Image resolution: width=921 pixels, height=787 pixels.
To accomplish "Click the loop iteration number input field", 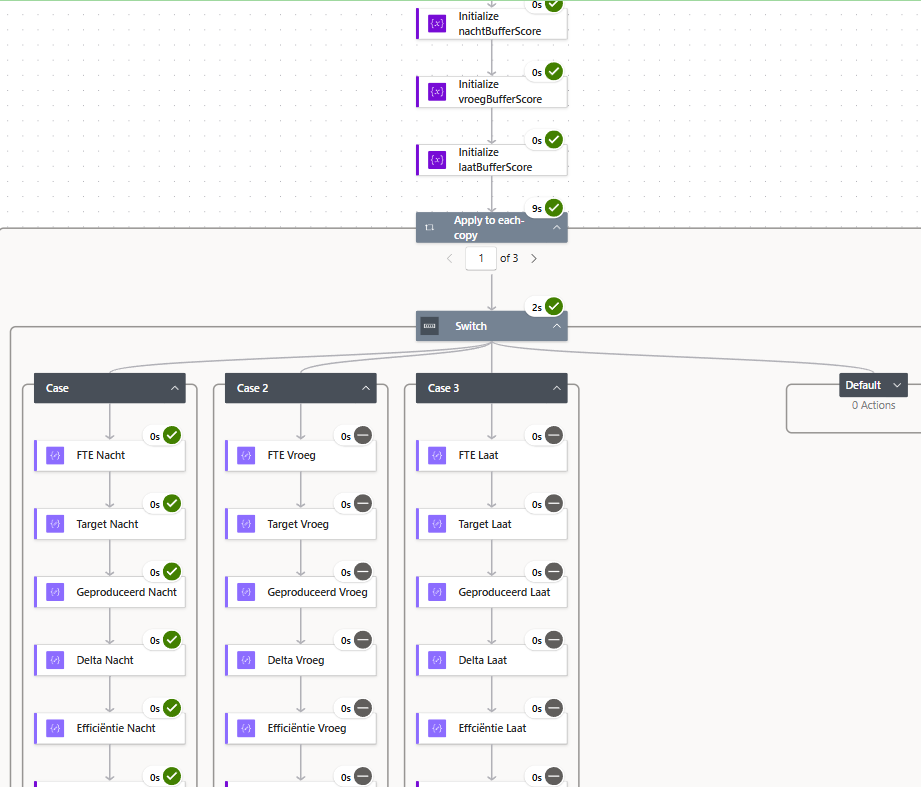I will tap(480, 257).
